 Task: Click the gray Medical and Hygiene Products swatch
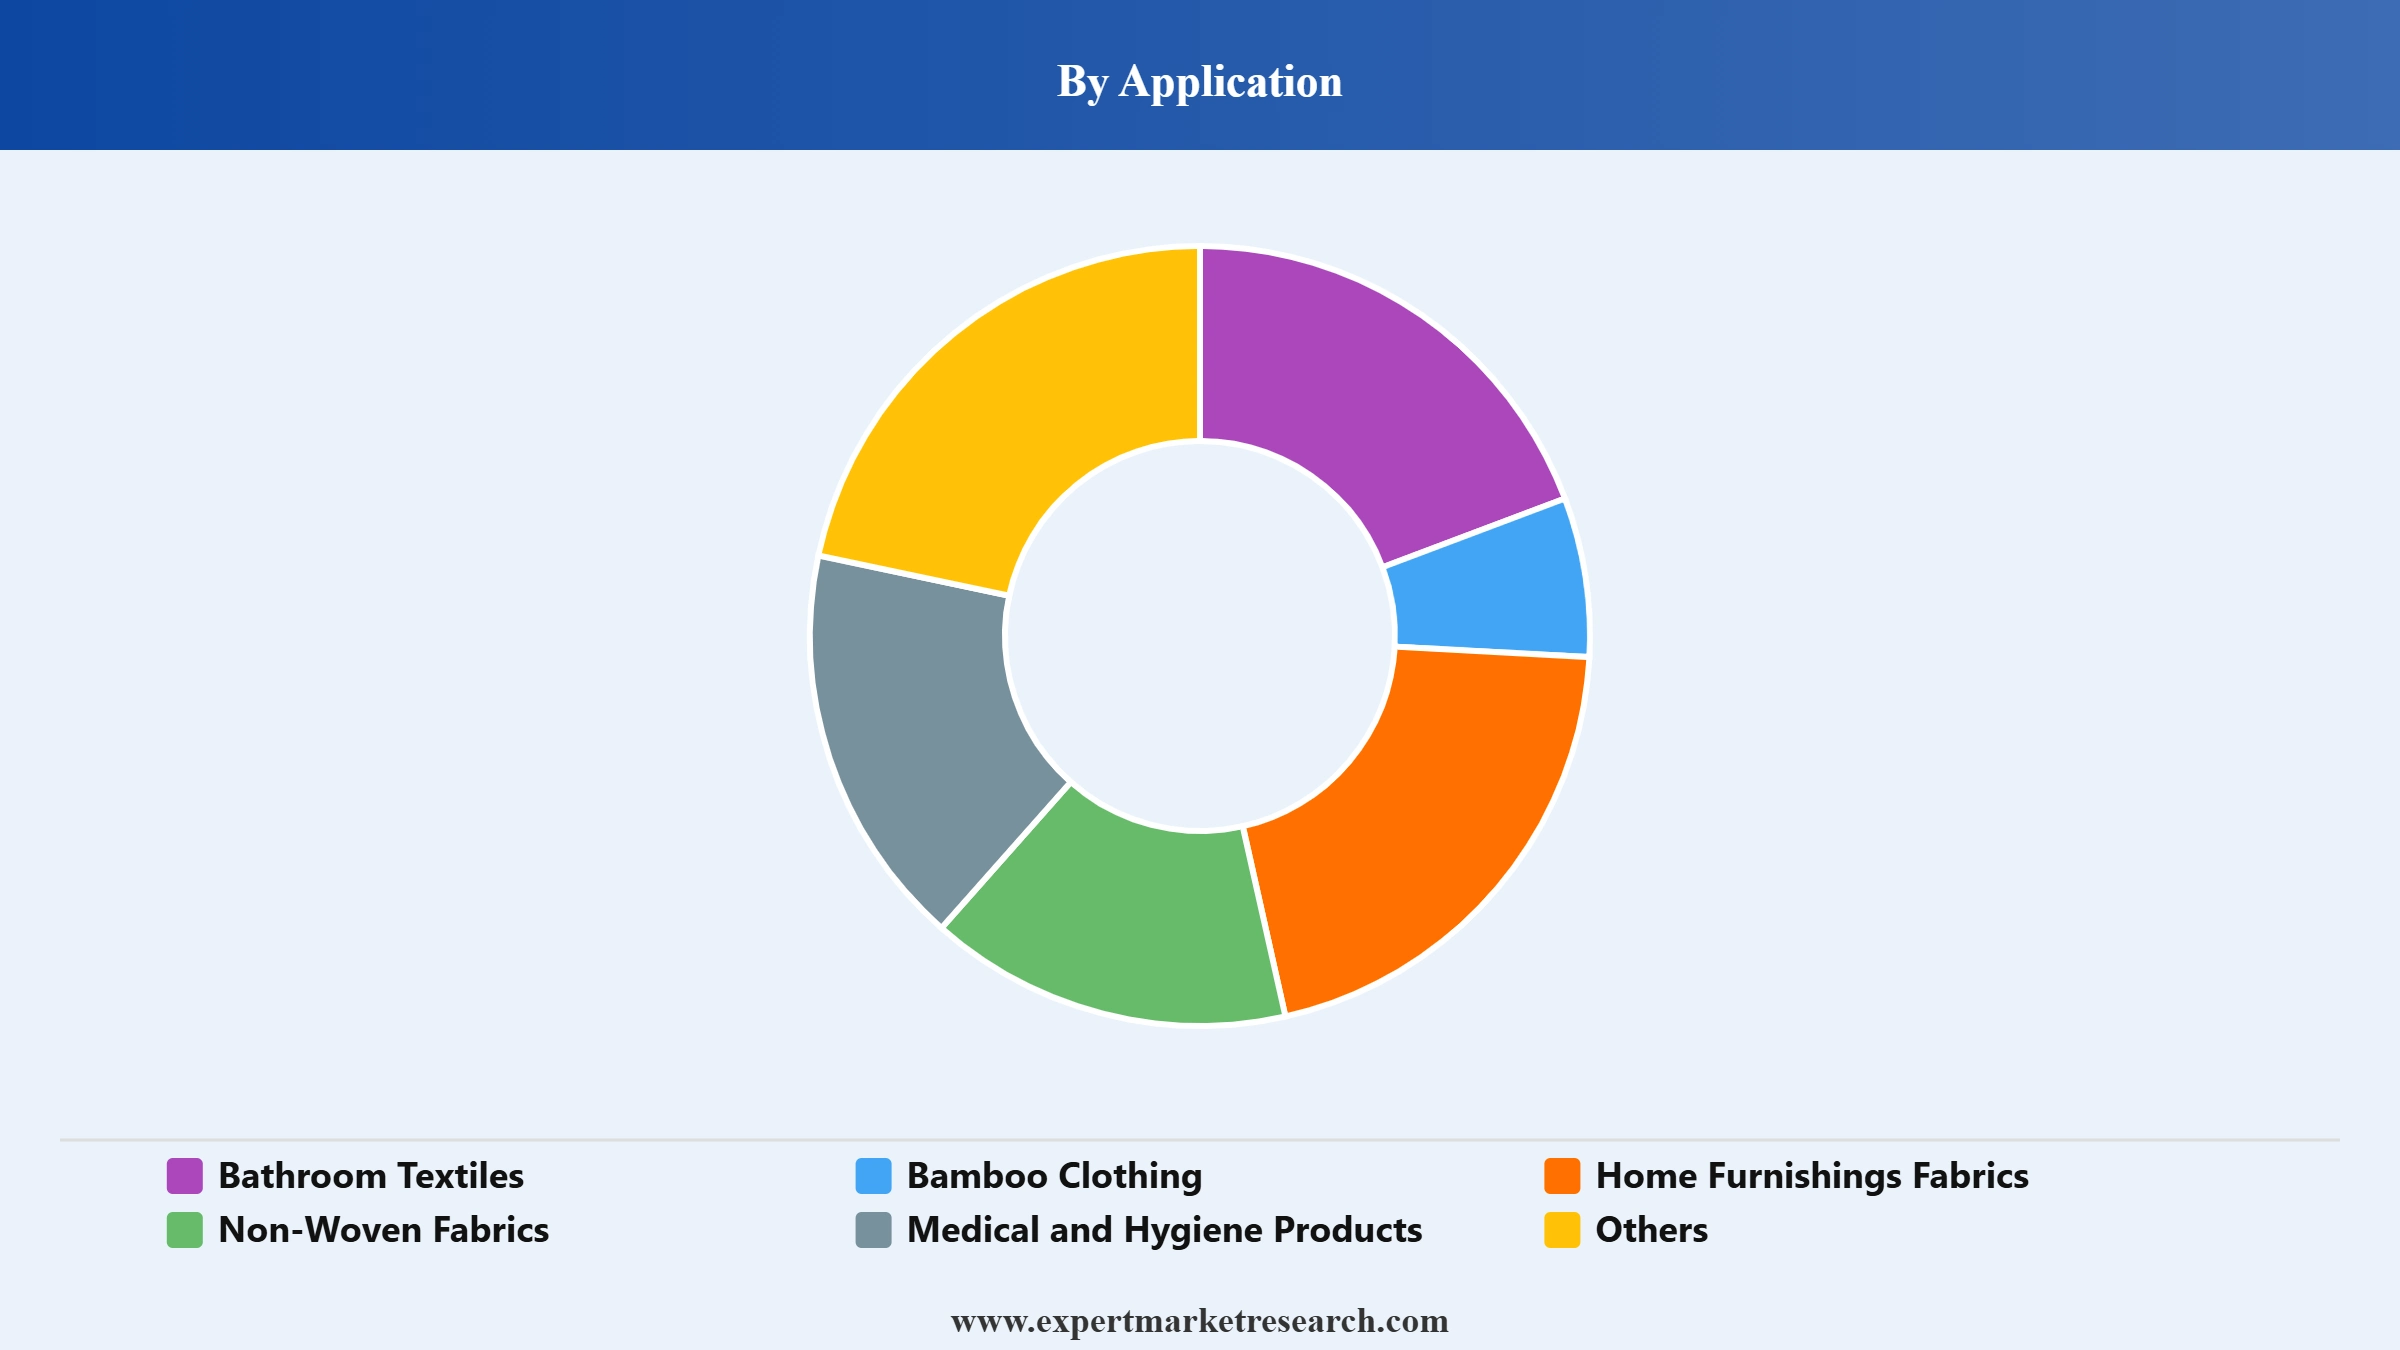(x=873, y=1230)
